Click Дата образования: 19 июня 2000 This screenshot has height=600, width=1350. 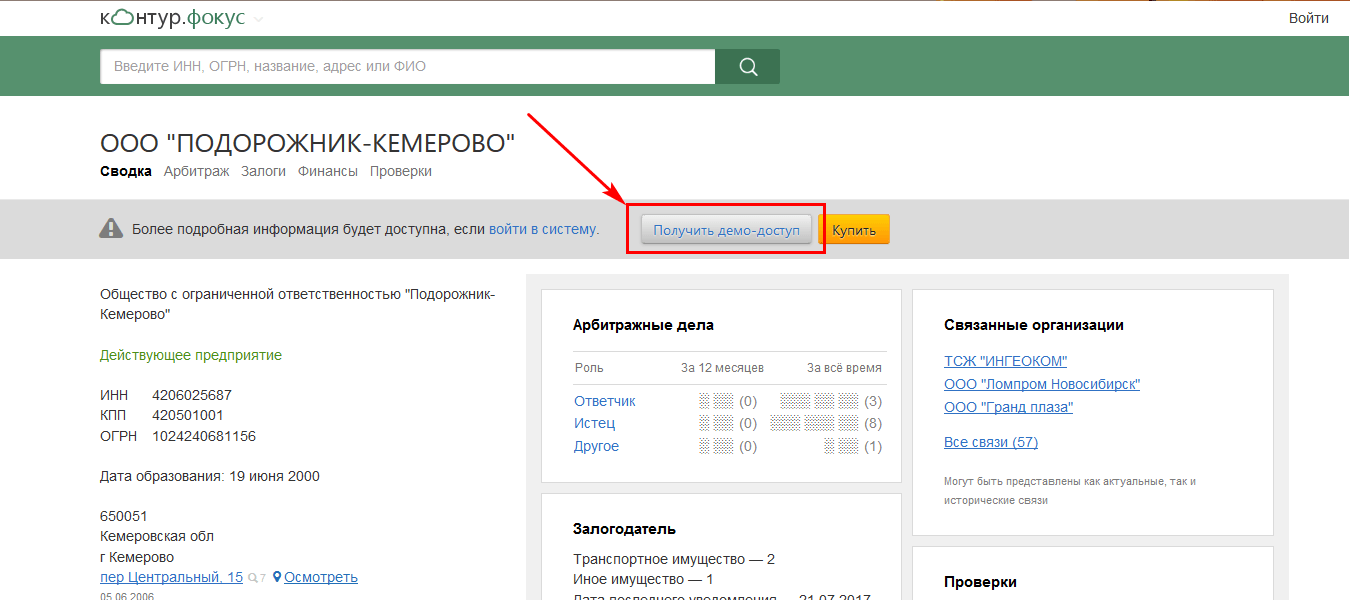(210, 476)
